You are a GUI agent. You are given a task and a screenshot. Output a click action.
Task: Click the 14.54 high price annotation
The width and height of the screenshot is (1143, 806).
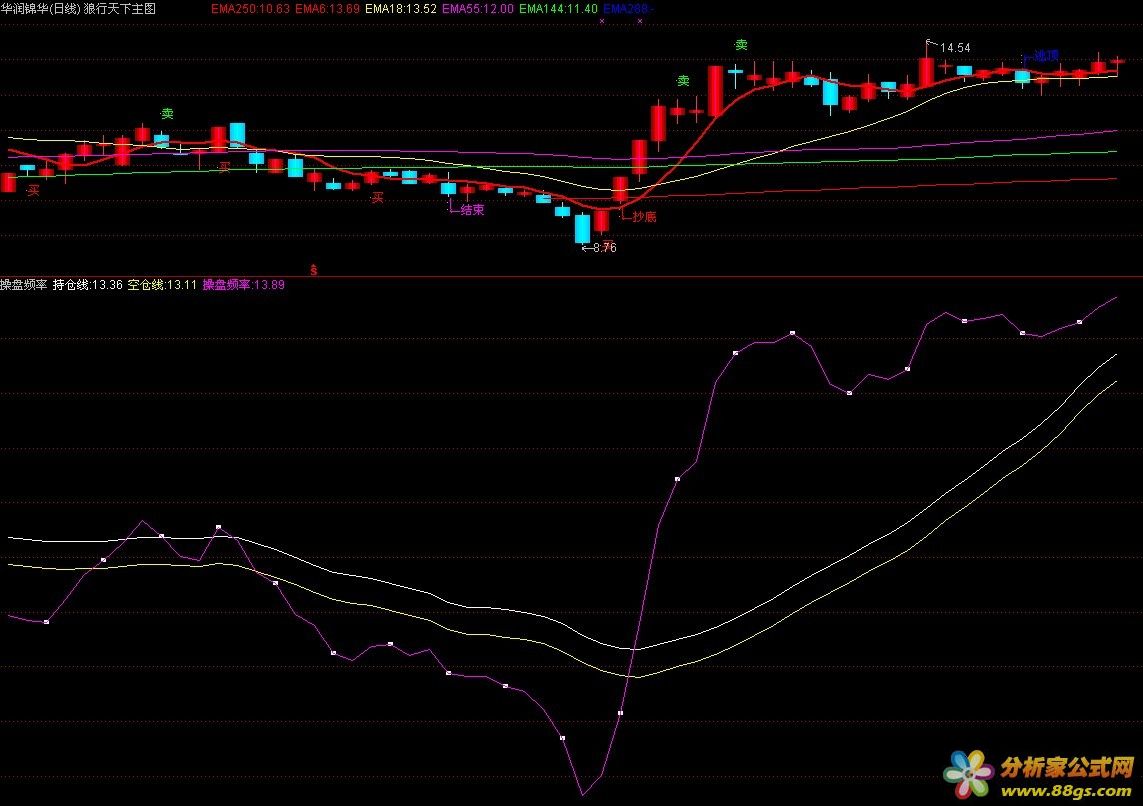pos(955,48)
